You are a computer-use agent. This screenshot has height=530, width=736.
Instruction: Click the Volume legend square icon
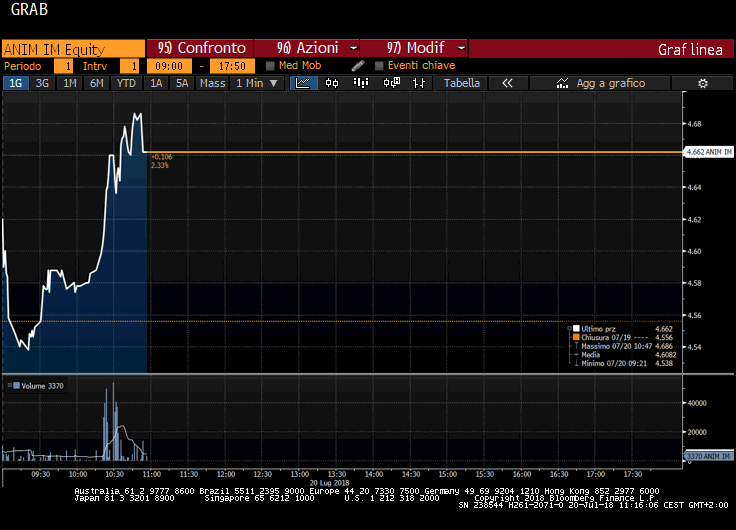(x=16, y=385)
